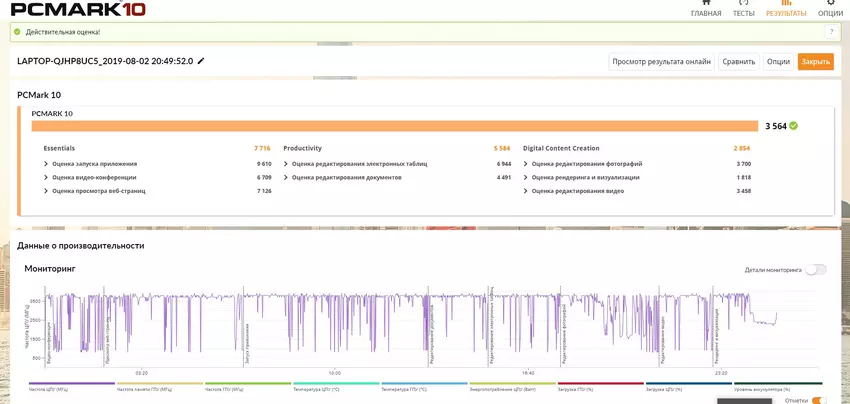Expand Оценка рендеринга и визуализации row
Image resolution: width=850 pixels, height=404 pixels.
[526, 177]
